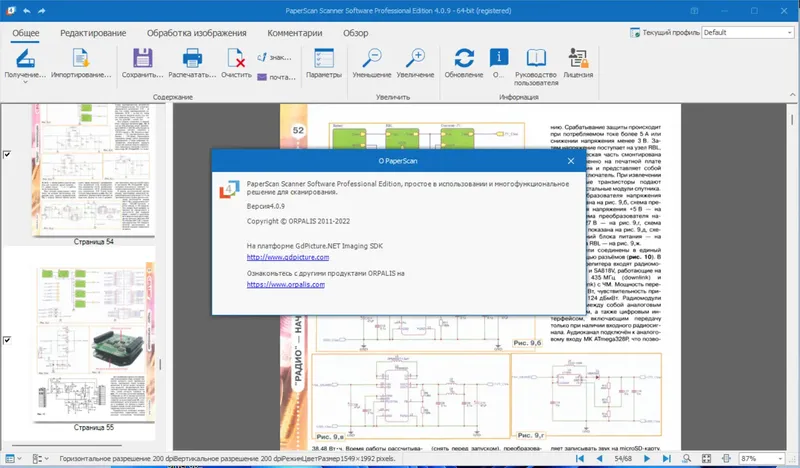Go to the previous page arrow

click(x=599, y=458)
